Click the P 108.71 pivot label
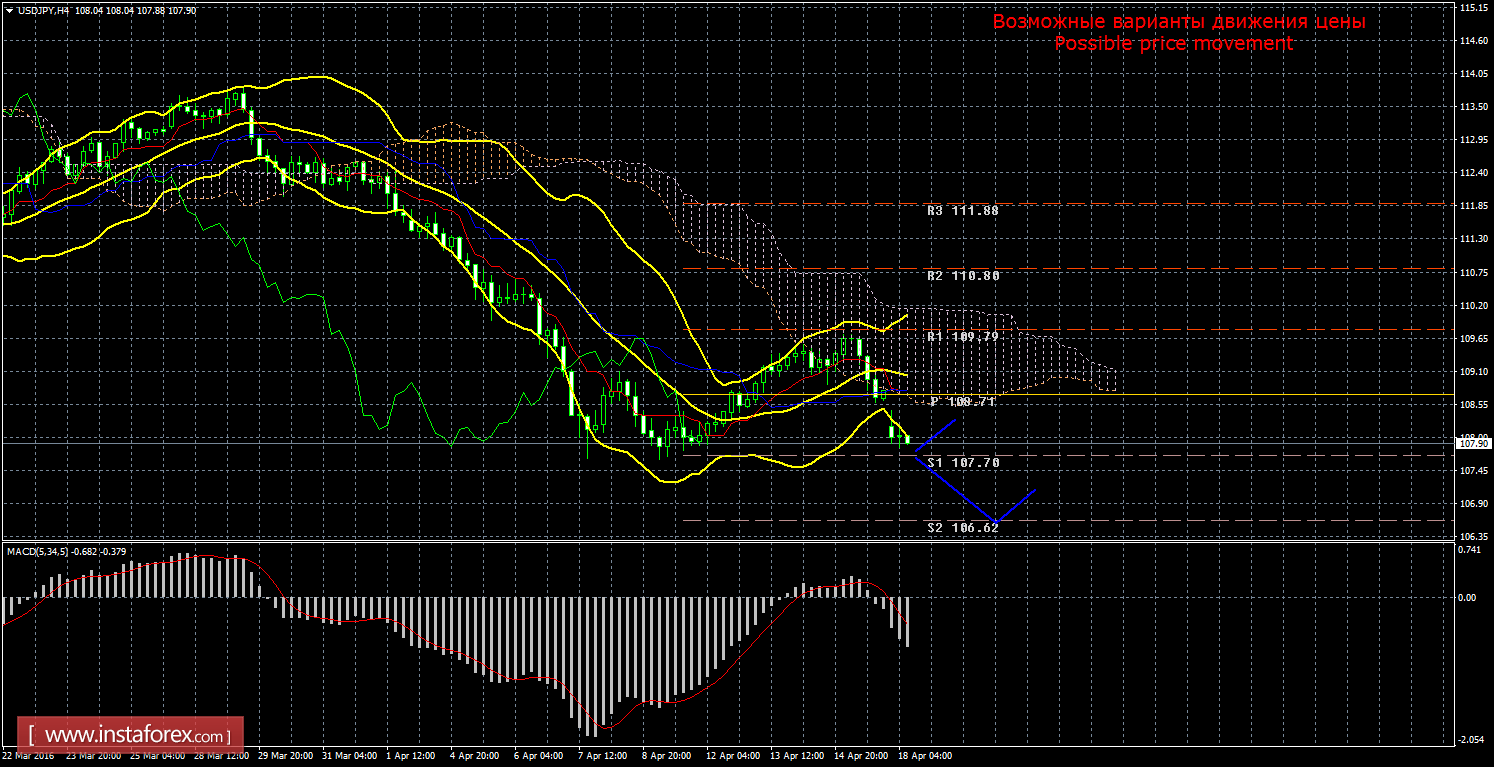Screen dimensions: 1494x767 (x=965, y=401)
